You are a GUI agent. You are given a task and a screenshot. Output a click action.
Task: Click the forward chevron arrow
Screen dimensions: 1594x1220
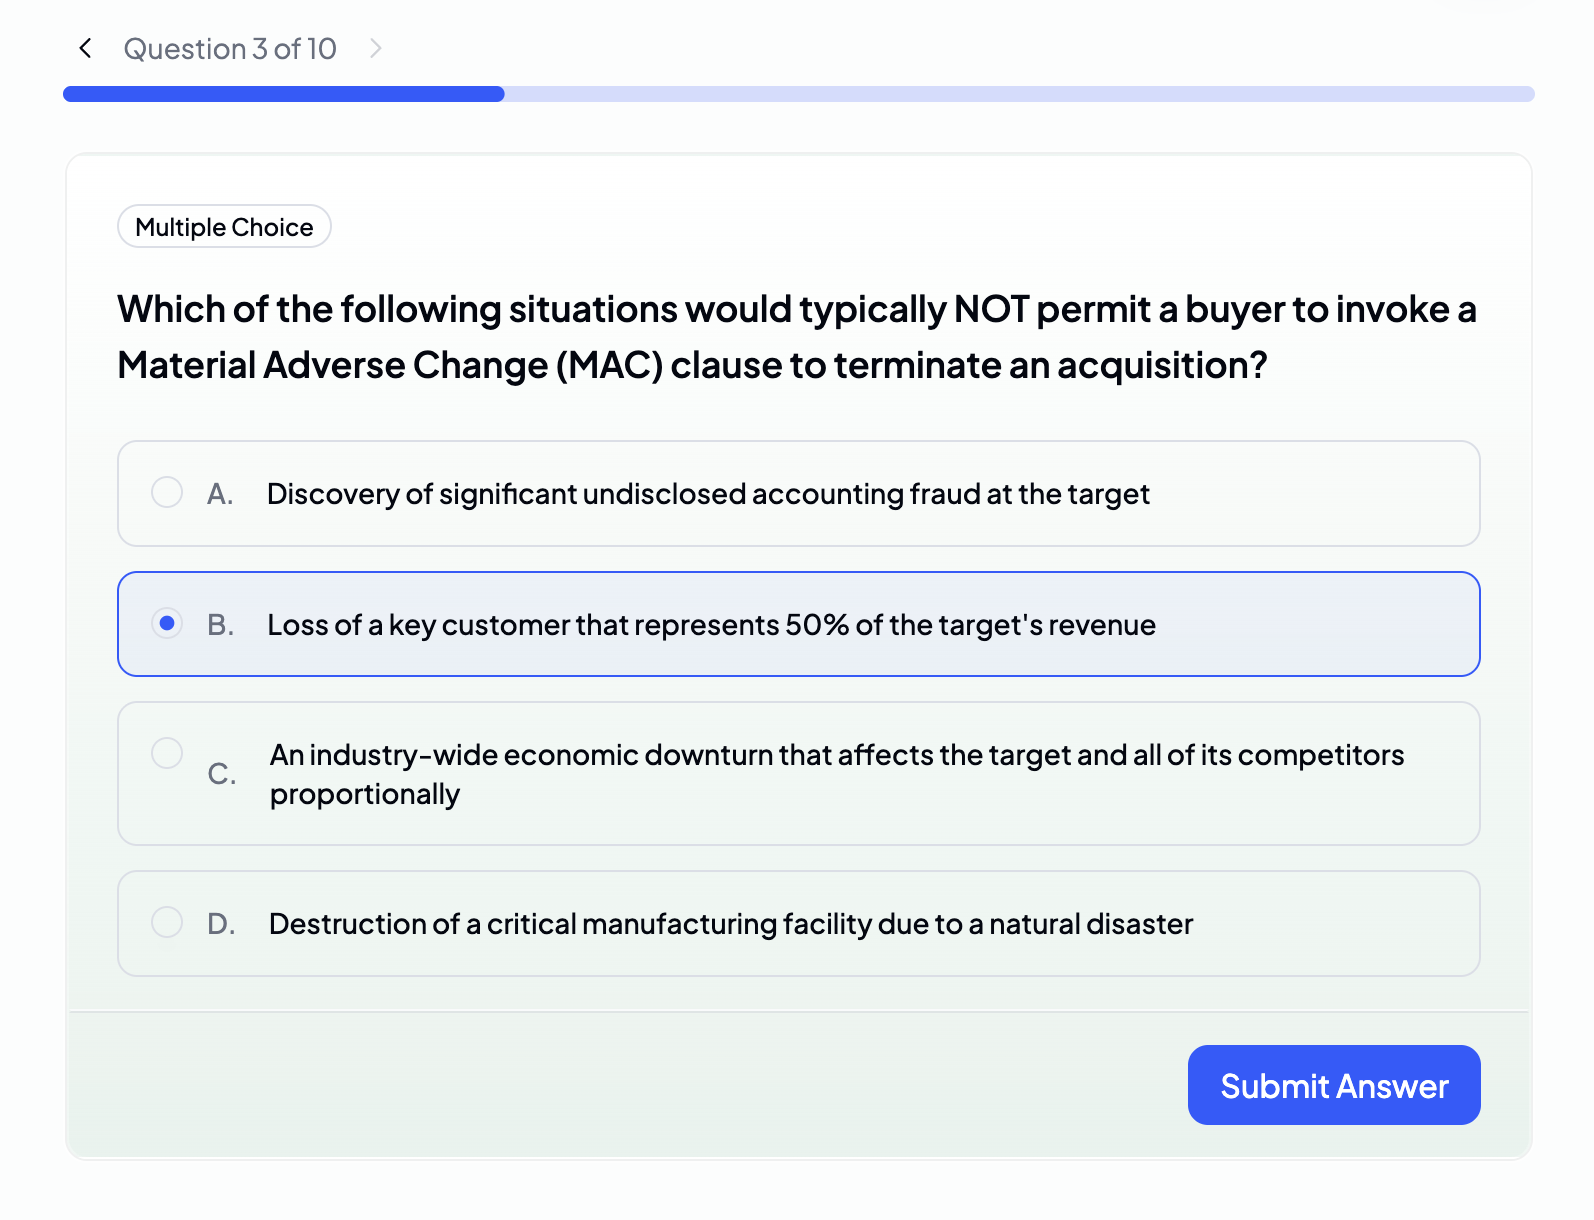(376, 47)
